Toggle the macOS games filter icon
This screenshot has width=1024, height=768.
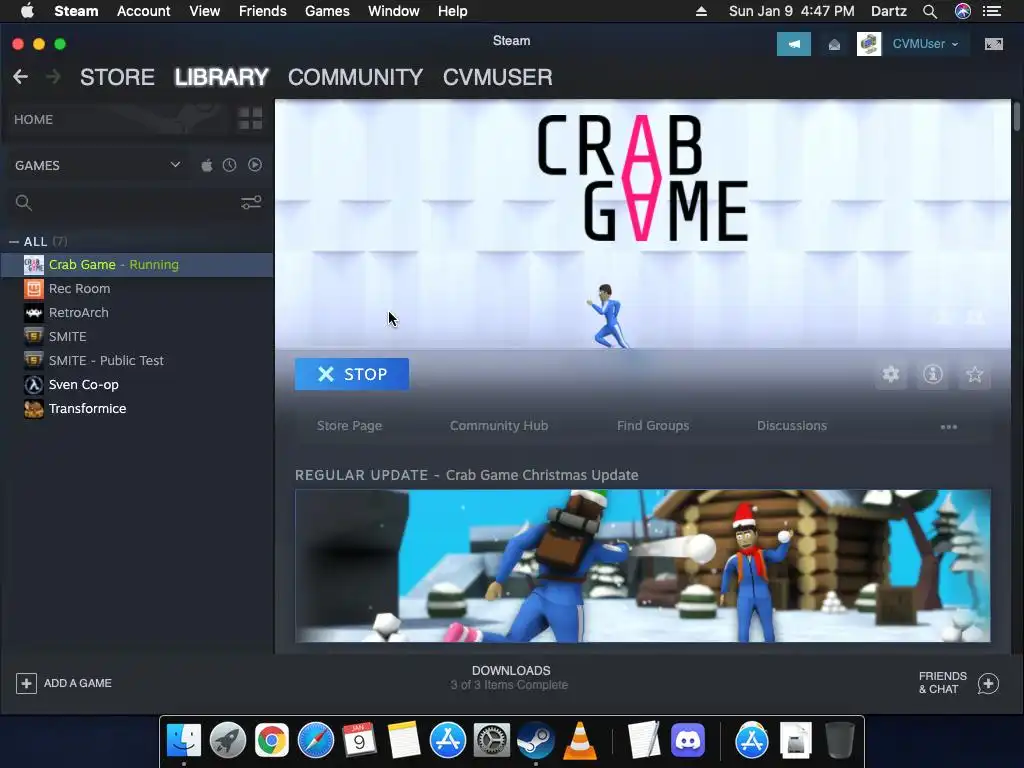tap(207, 165)
